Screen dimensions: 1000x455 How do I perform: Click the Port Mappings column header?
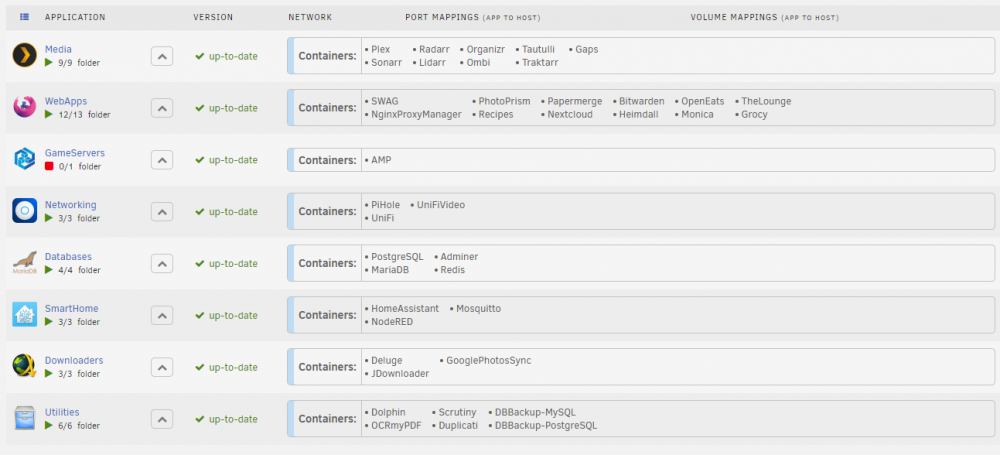click(x=473, y=17)
